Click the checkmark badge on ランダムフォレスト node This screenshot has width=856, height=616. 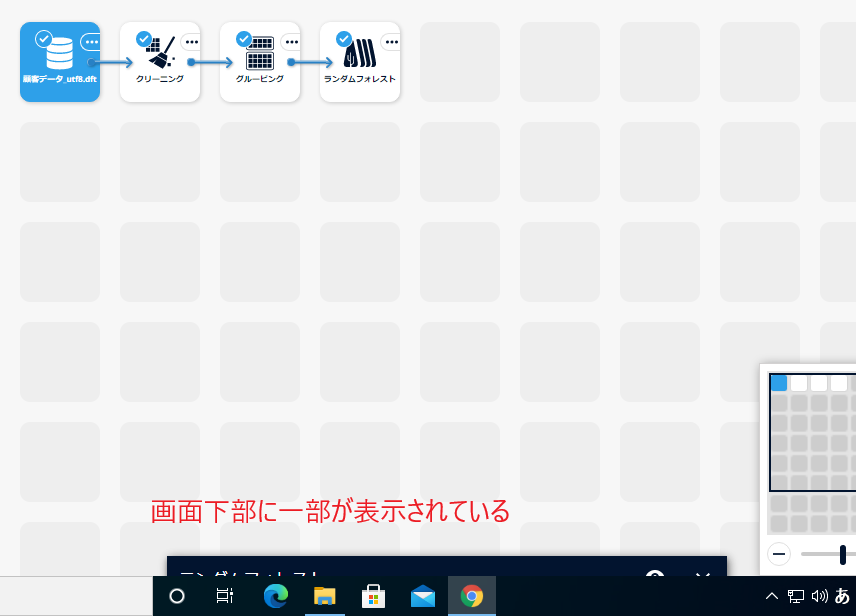(343, 39)
